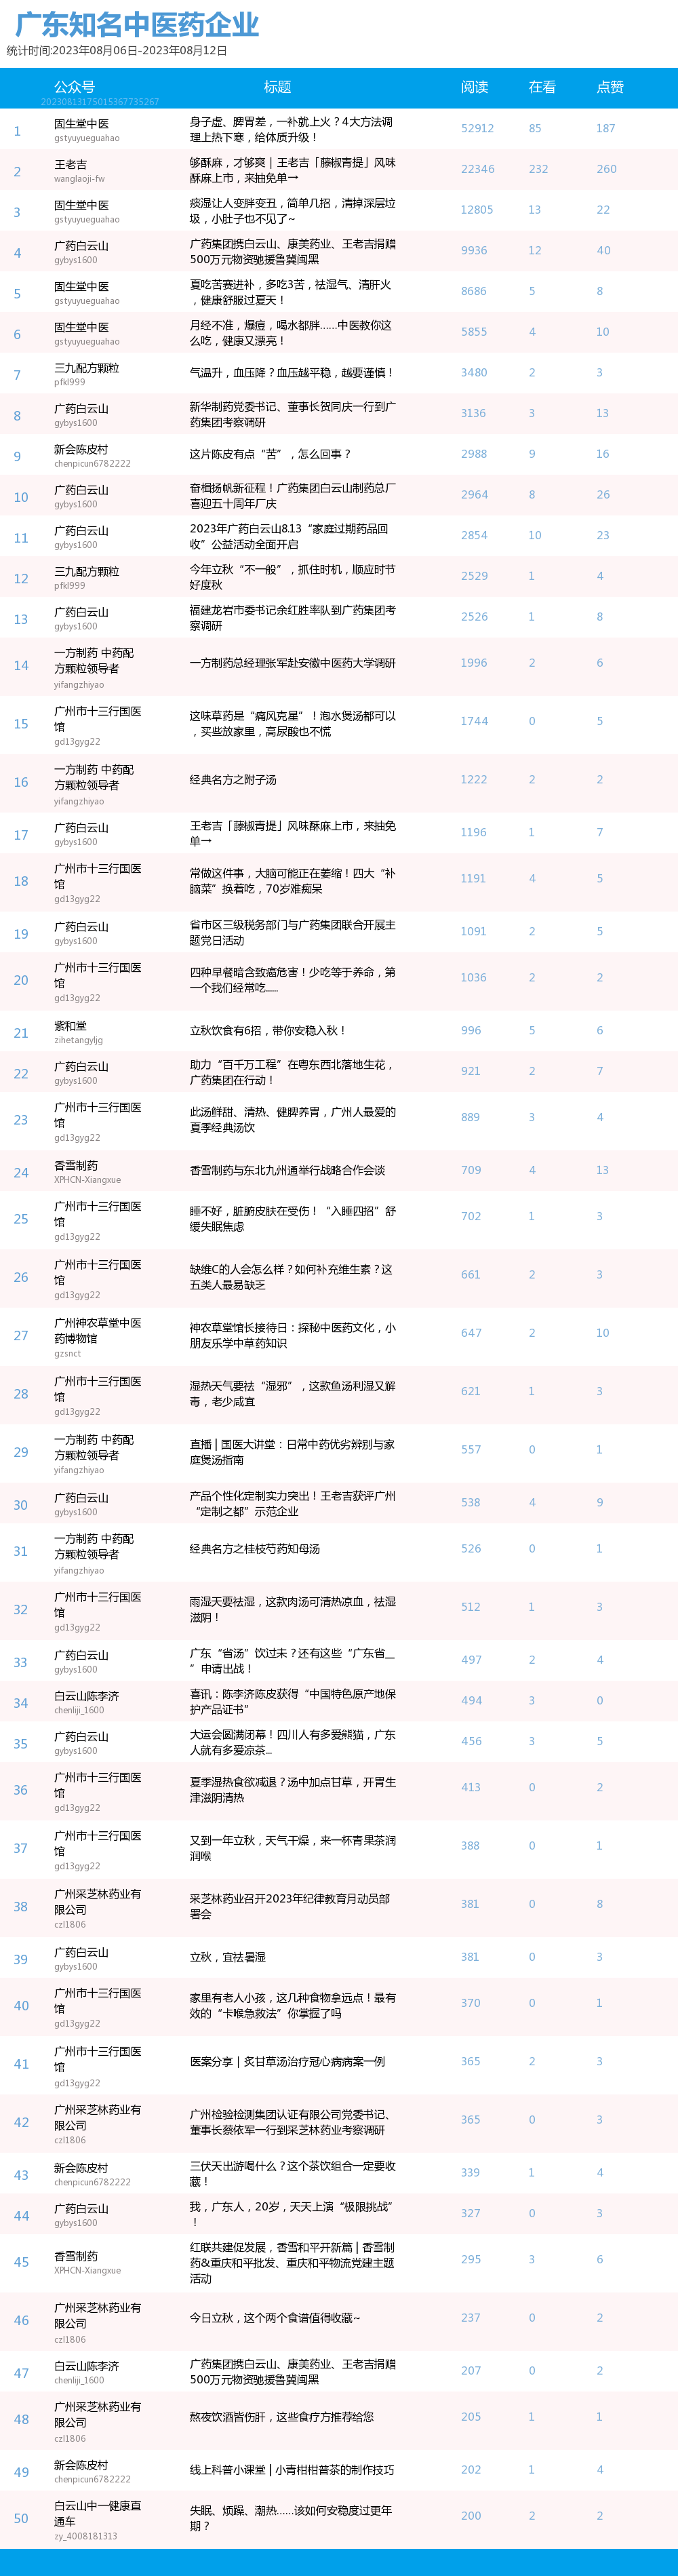Screen dimensions: 678x2576
Task: Open article 一方制药总经理张军赴安徽中医药大学调研
Action: coord(292,663)
